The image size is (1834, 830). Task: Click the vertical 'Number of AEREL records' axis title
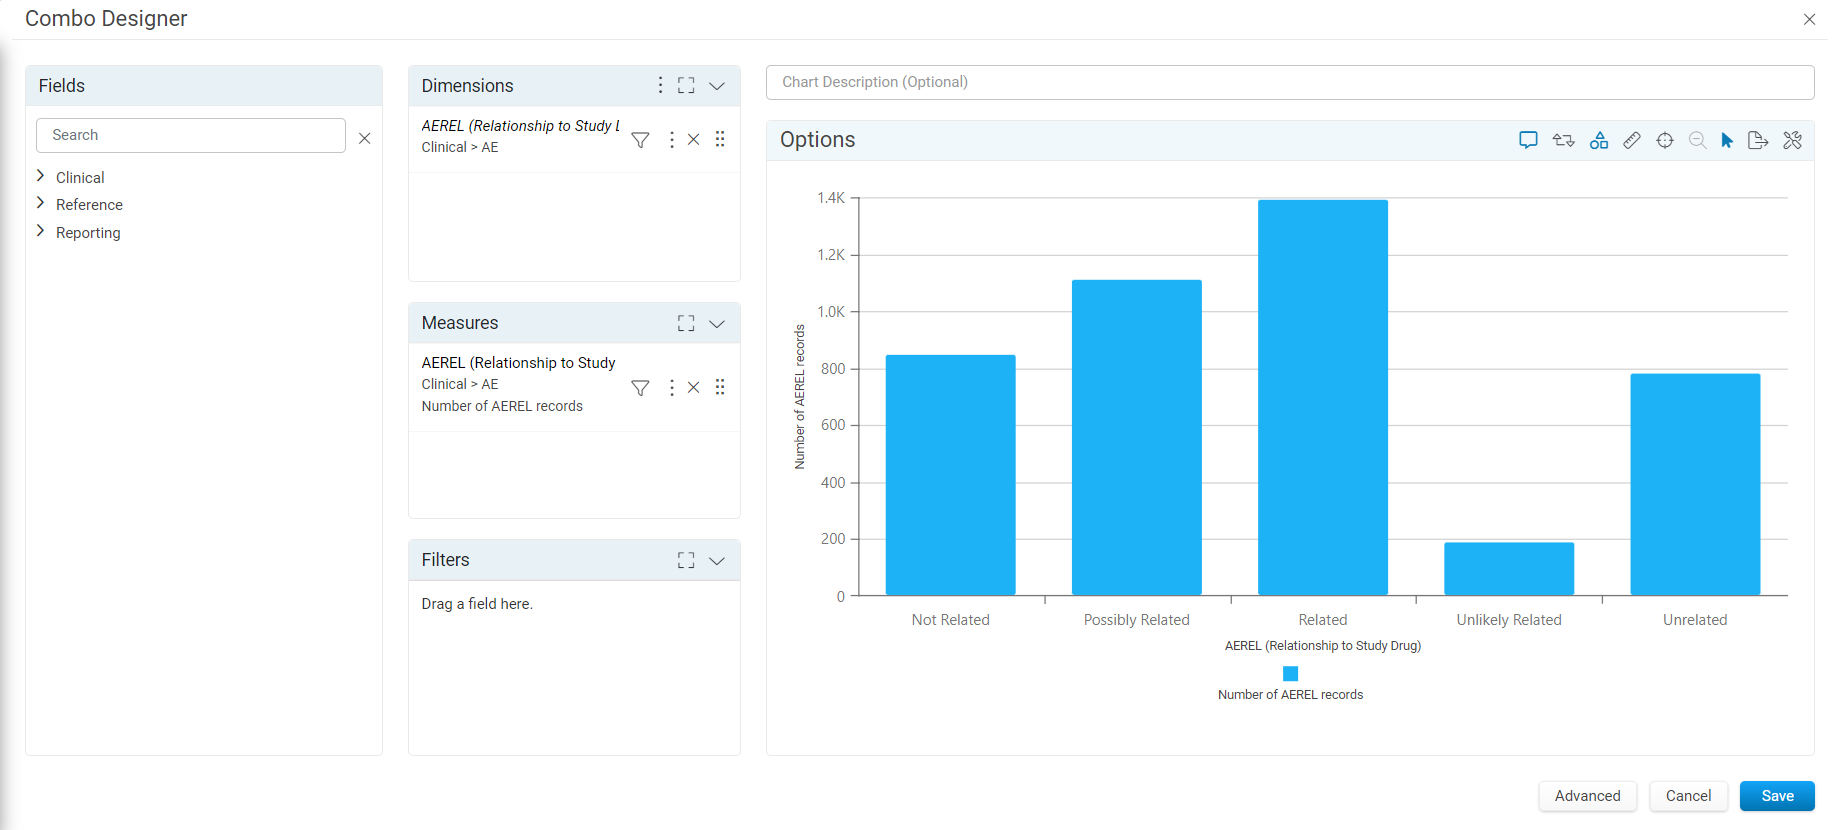click(799, 397)
